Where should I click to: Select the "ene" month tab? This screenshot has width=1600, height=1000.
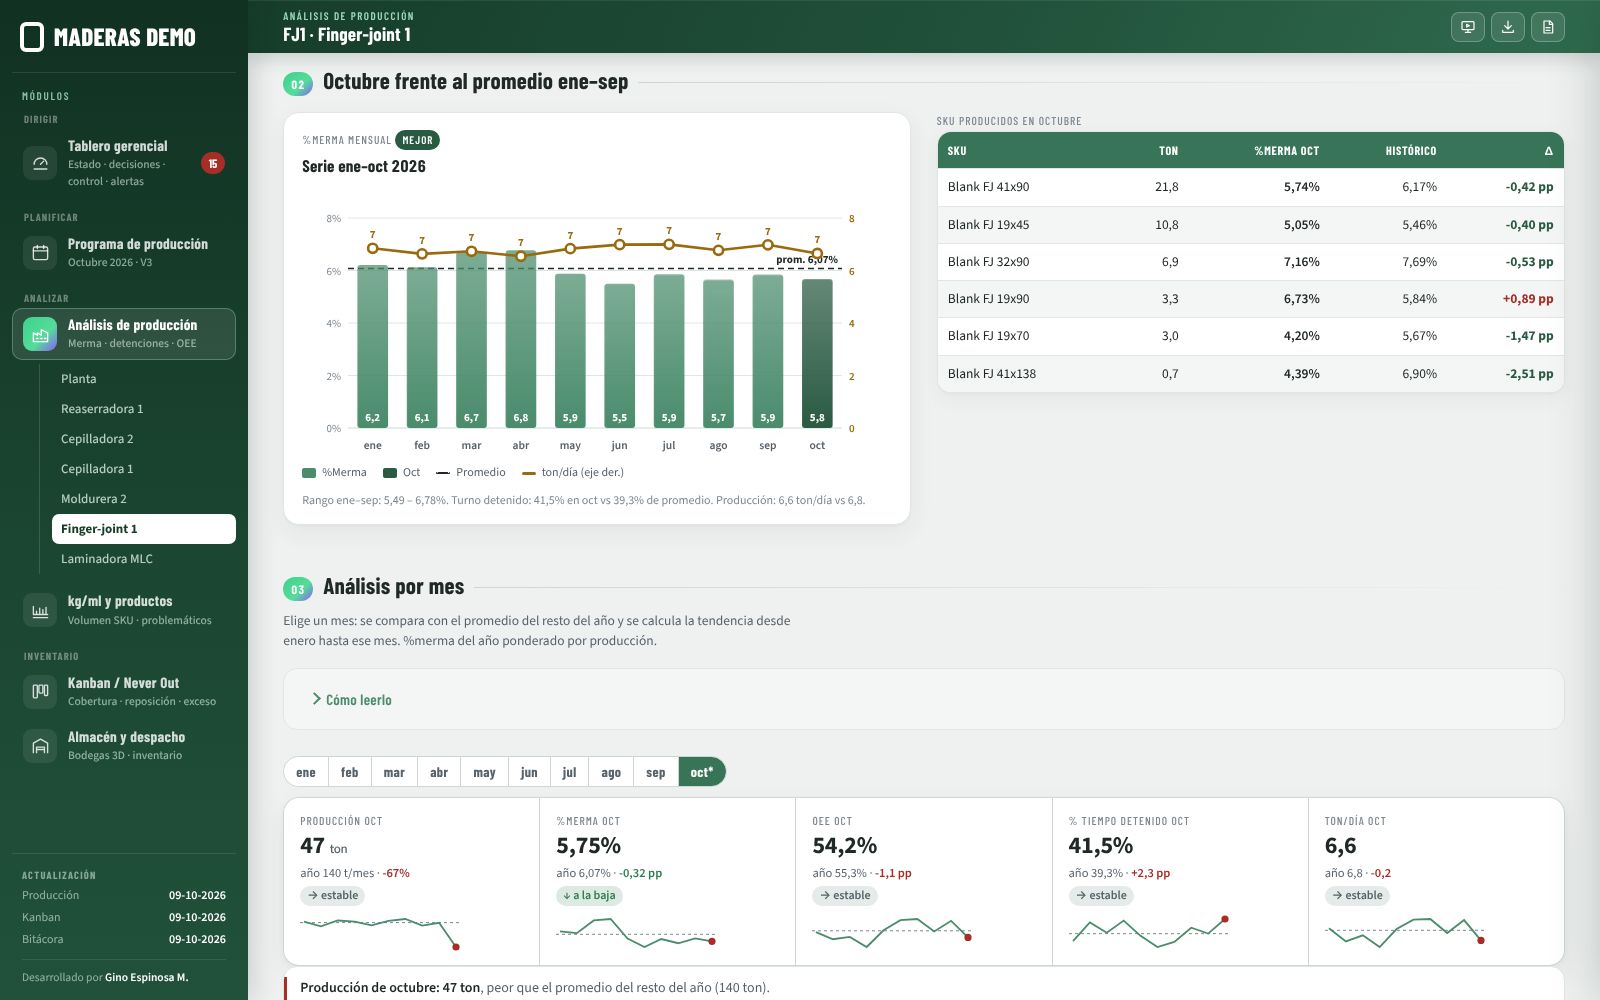306,772
